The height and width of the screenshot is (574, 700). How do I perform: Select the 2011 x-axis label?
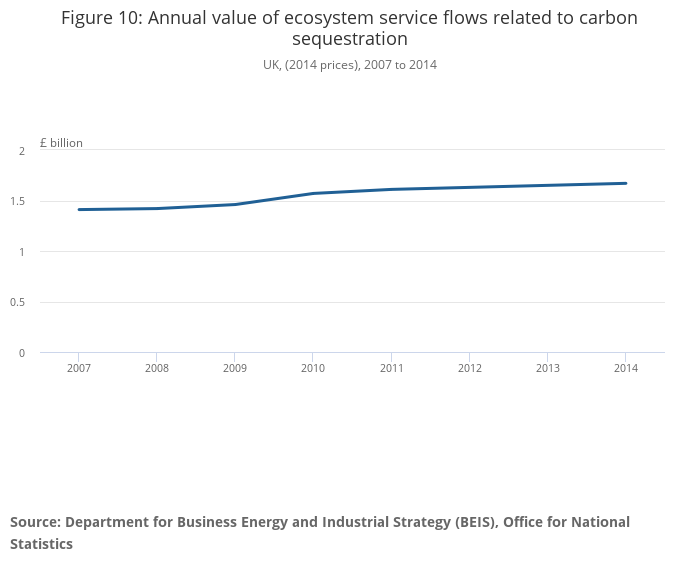click(391, 368)
